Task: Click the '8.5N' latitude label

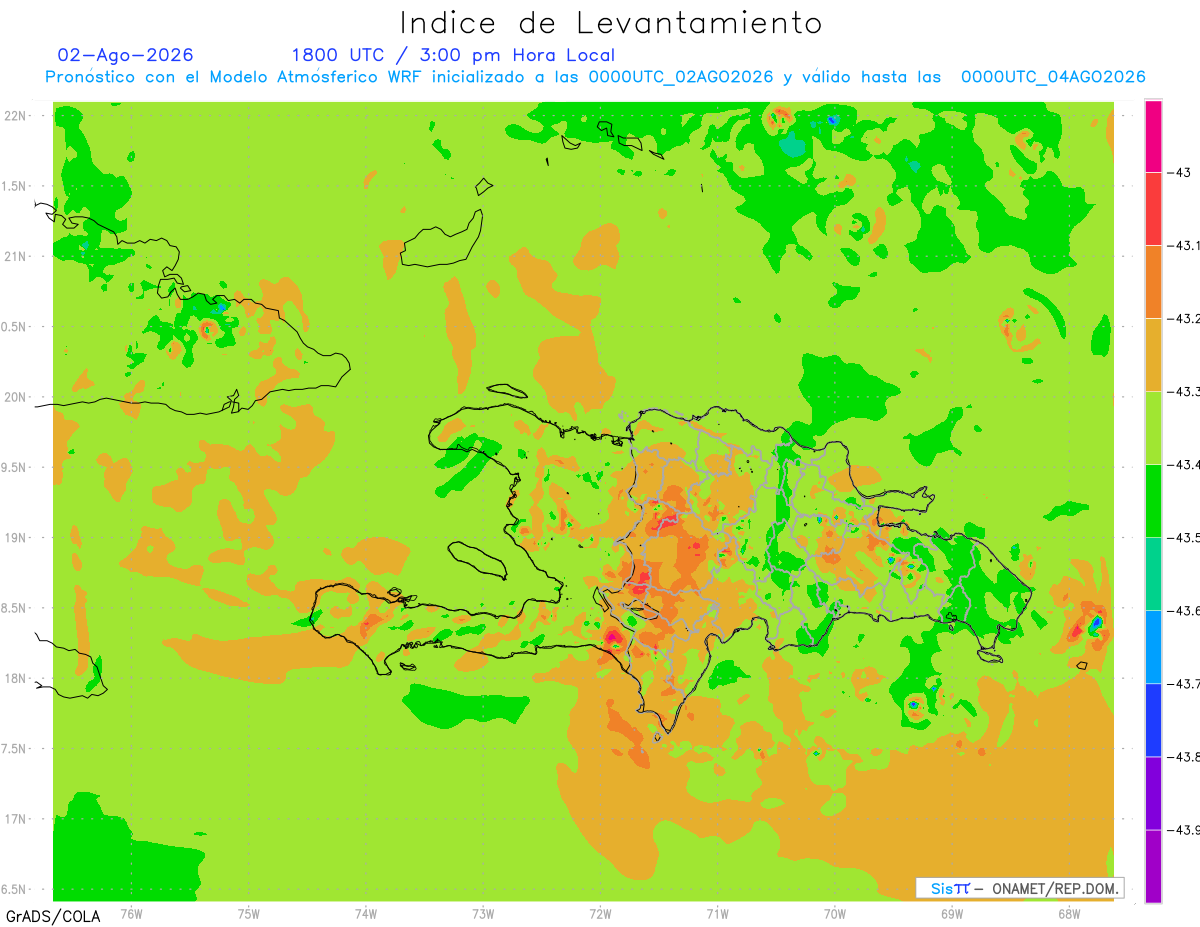Action: (x=14, y=608)
